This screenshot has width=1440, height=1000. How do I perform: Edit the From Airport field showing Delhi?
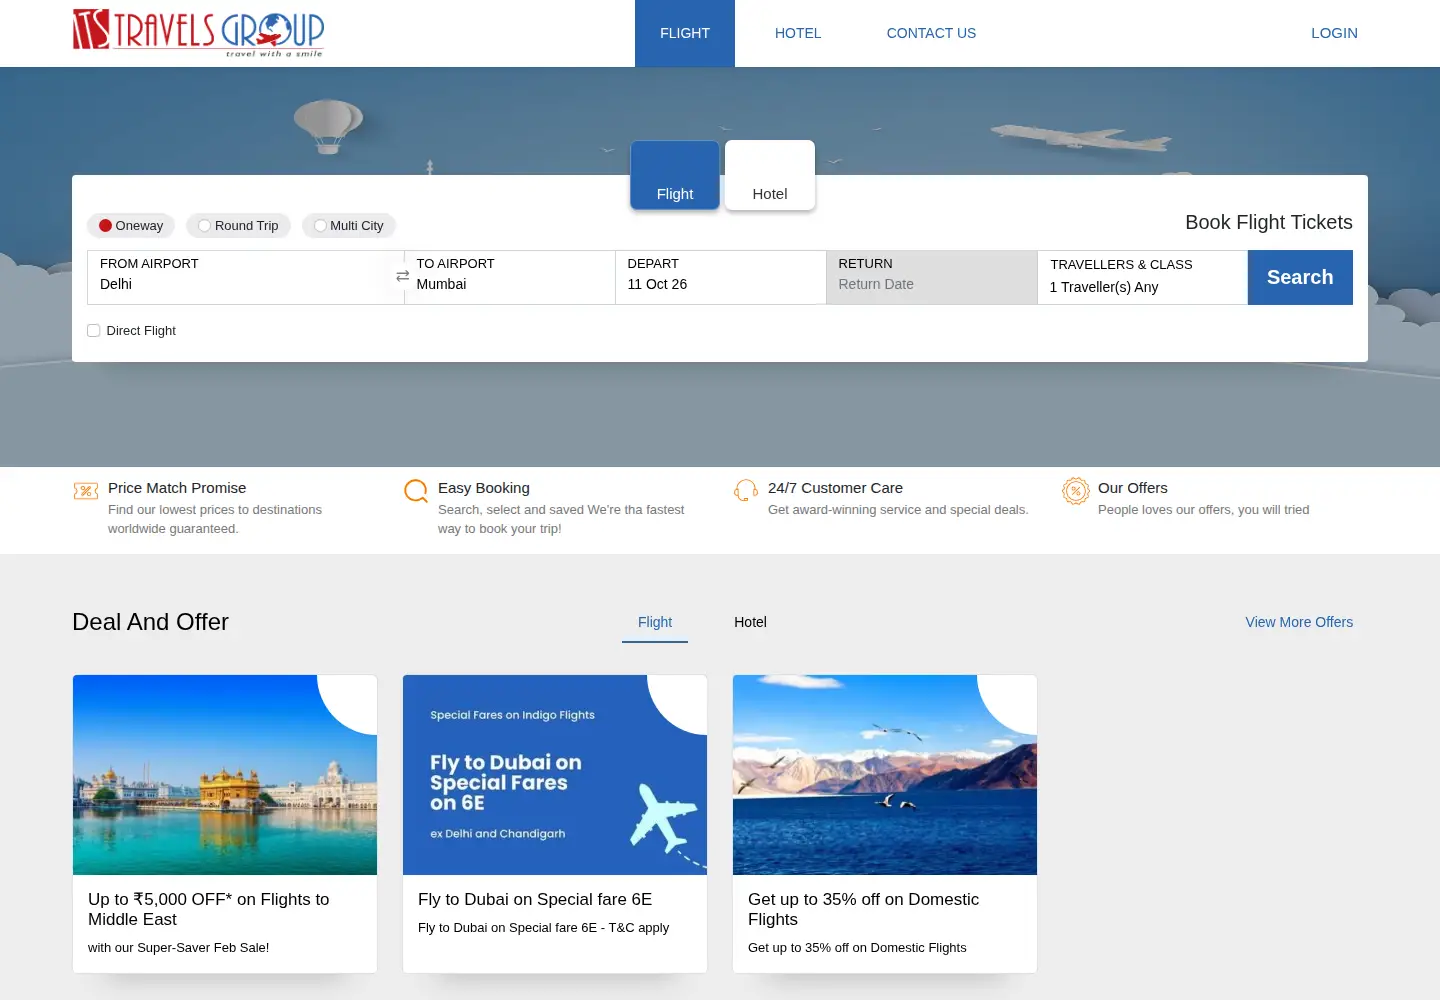click(245, 277)
